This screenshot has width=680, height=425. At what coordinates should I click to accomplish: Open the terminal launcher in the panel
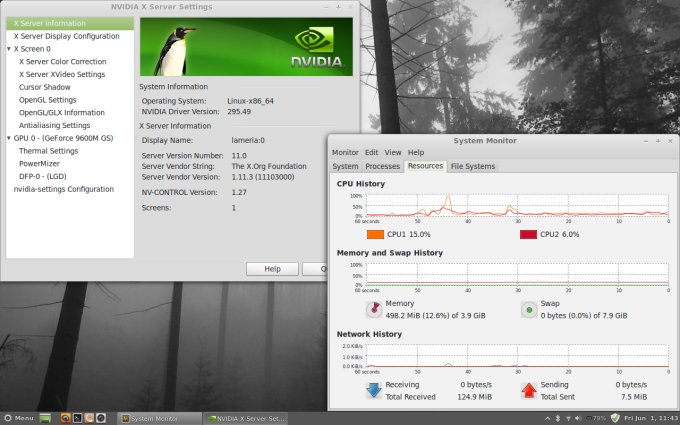coord(77,418)
